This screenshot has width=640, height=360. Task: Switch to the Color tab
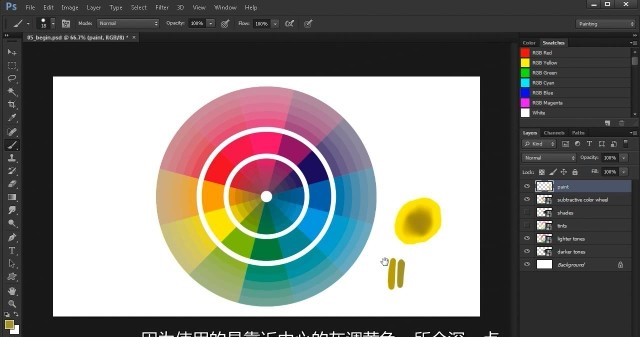(529, 43)
